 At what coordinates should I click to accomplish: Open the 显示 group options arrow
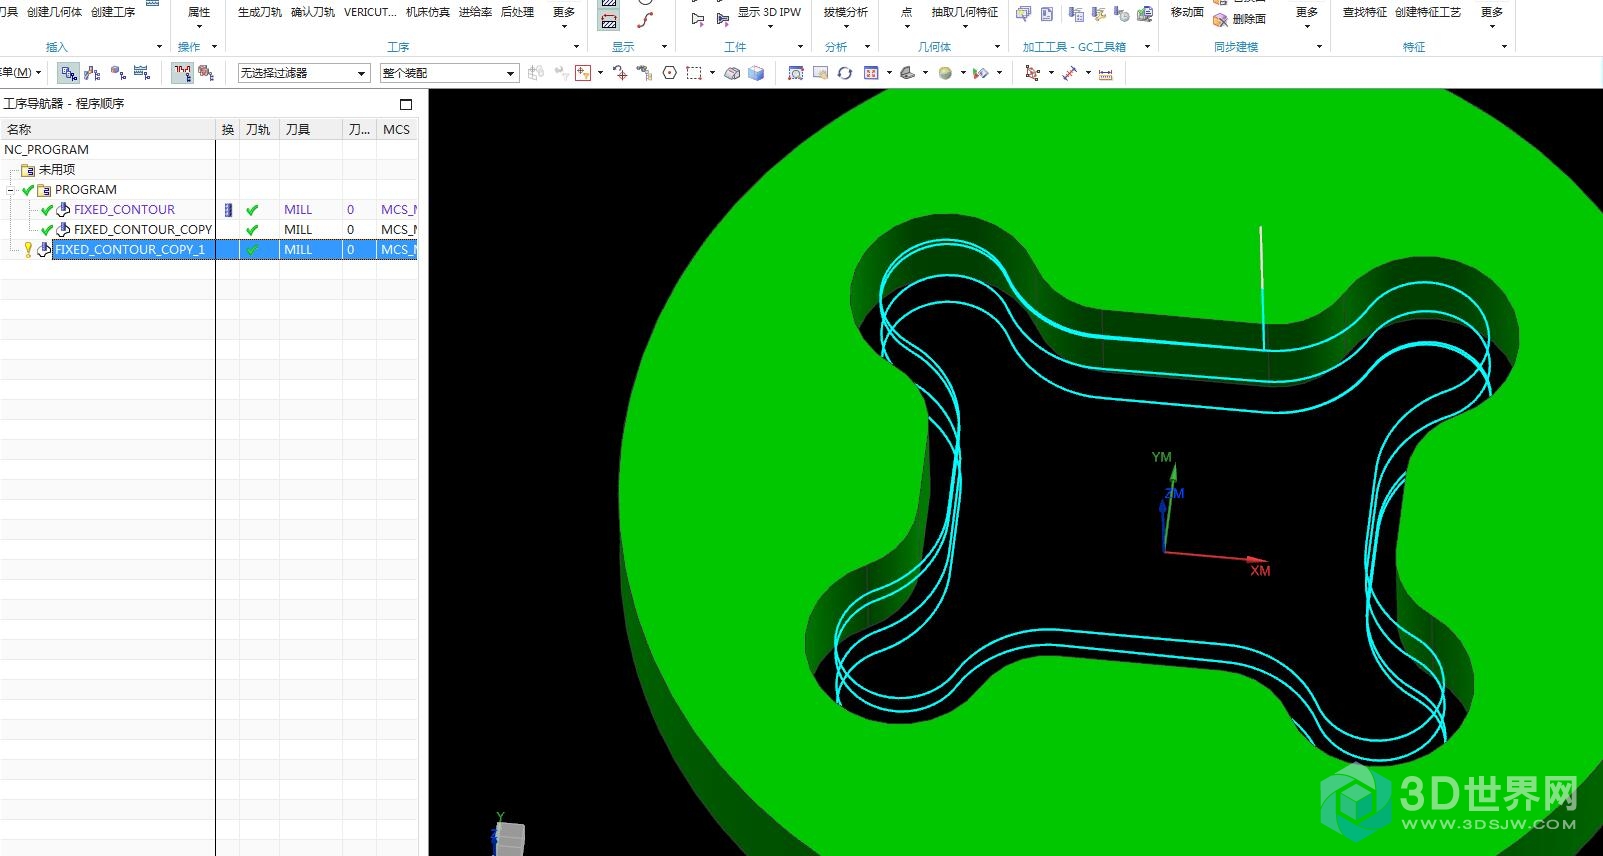tap(664, 47)
